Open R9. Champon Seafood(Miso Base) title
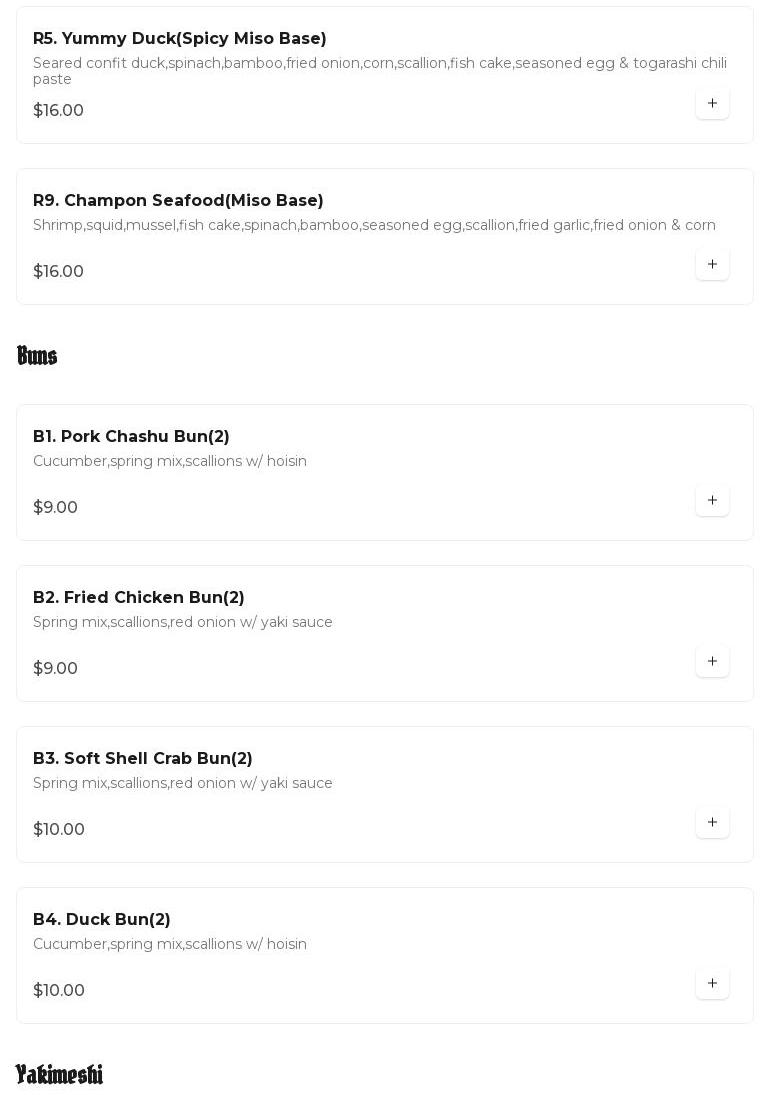 [178, 201]
